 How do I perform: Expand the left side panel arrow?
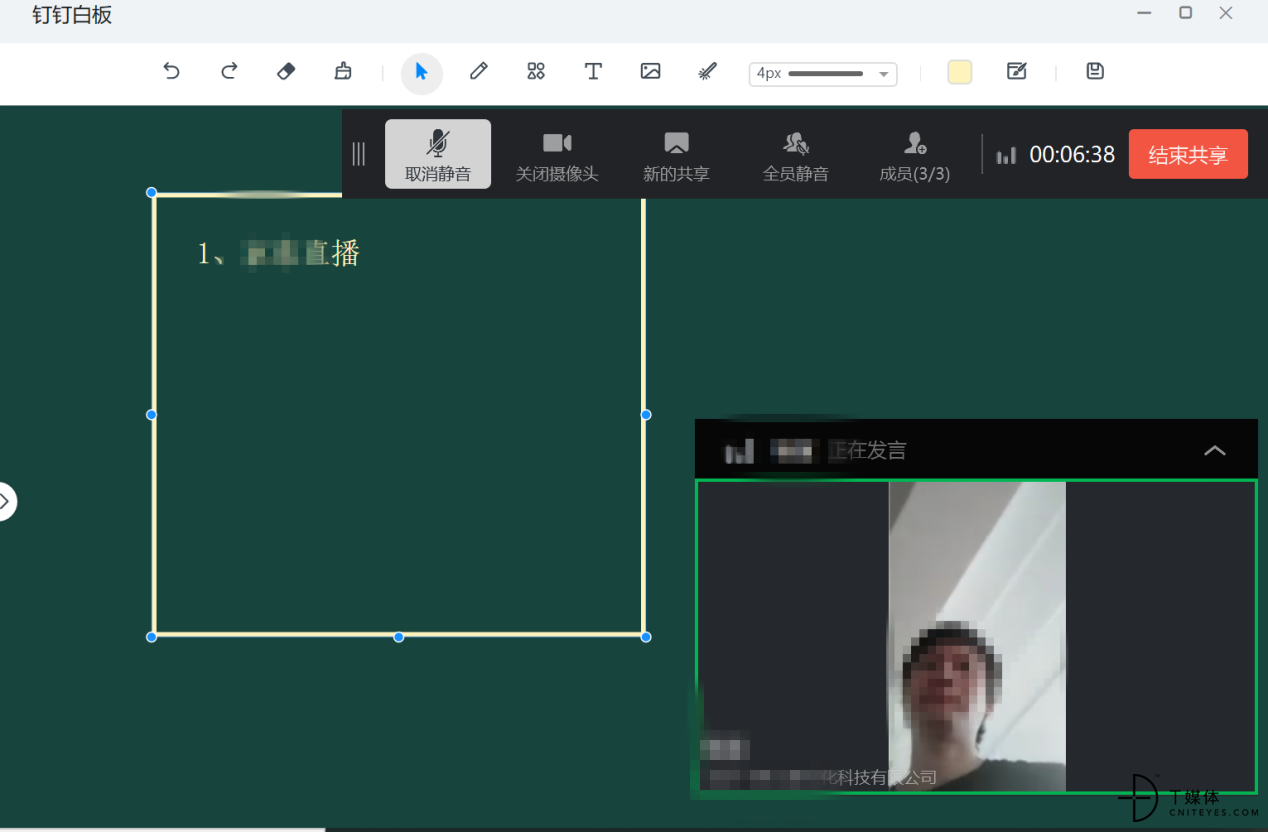point(5,501)
